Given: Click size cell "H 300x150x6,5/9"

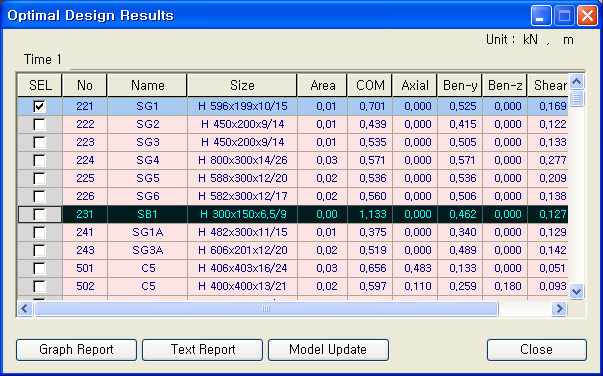Looking at the screenshot, I should point(243,214).
